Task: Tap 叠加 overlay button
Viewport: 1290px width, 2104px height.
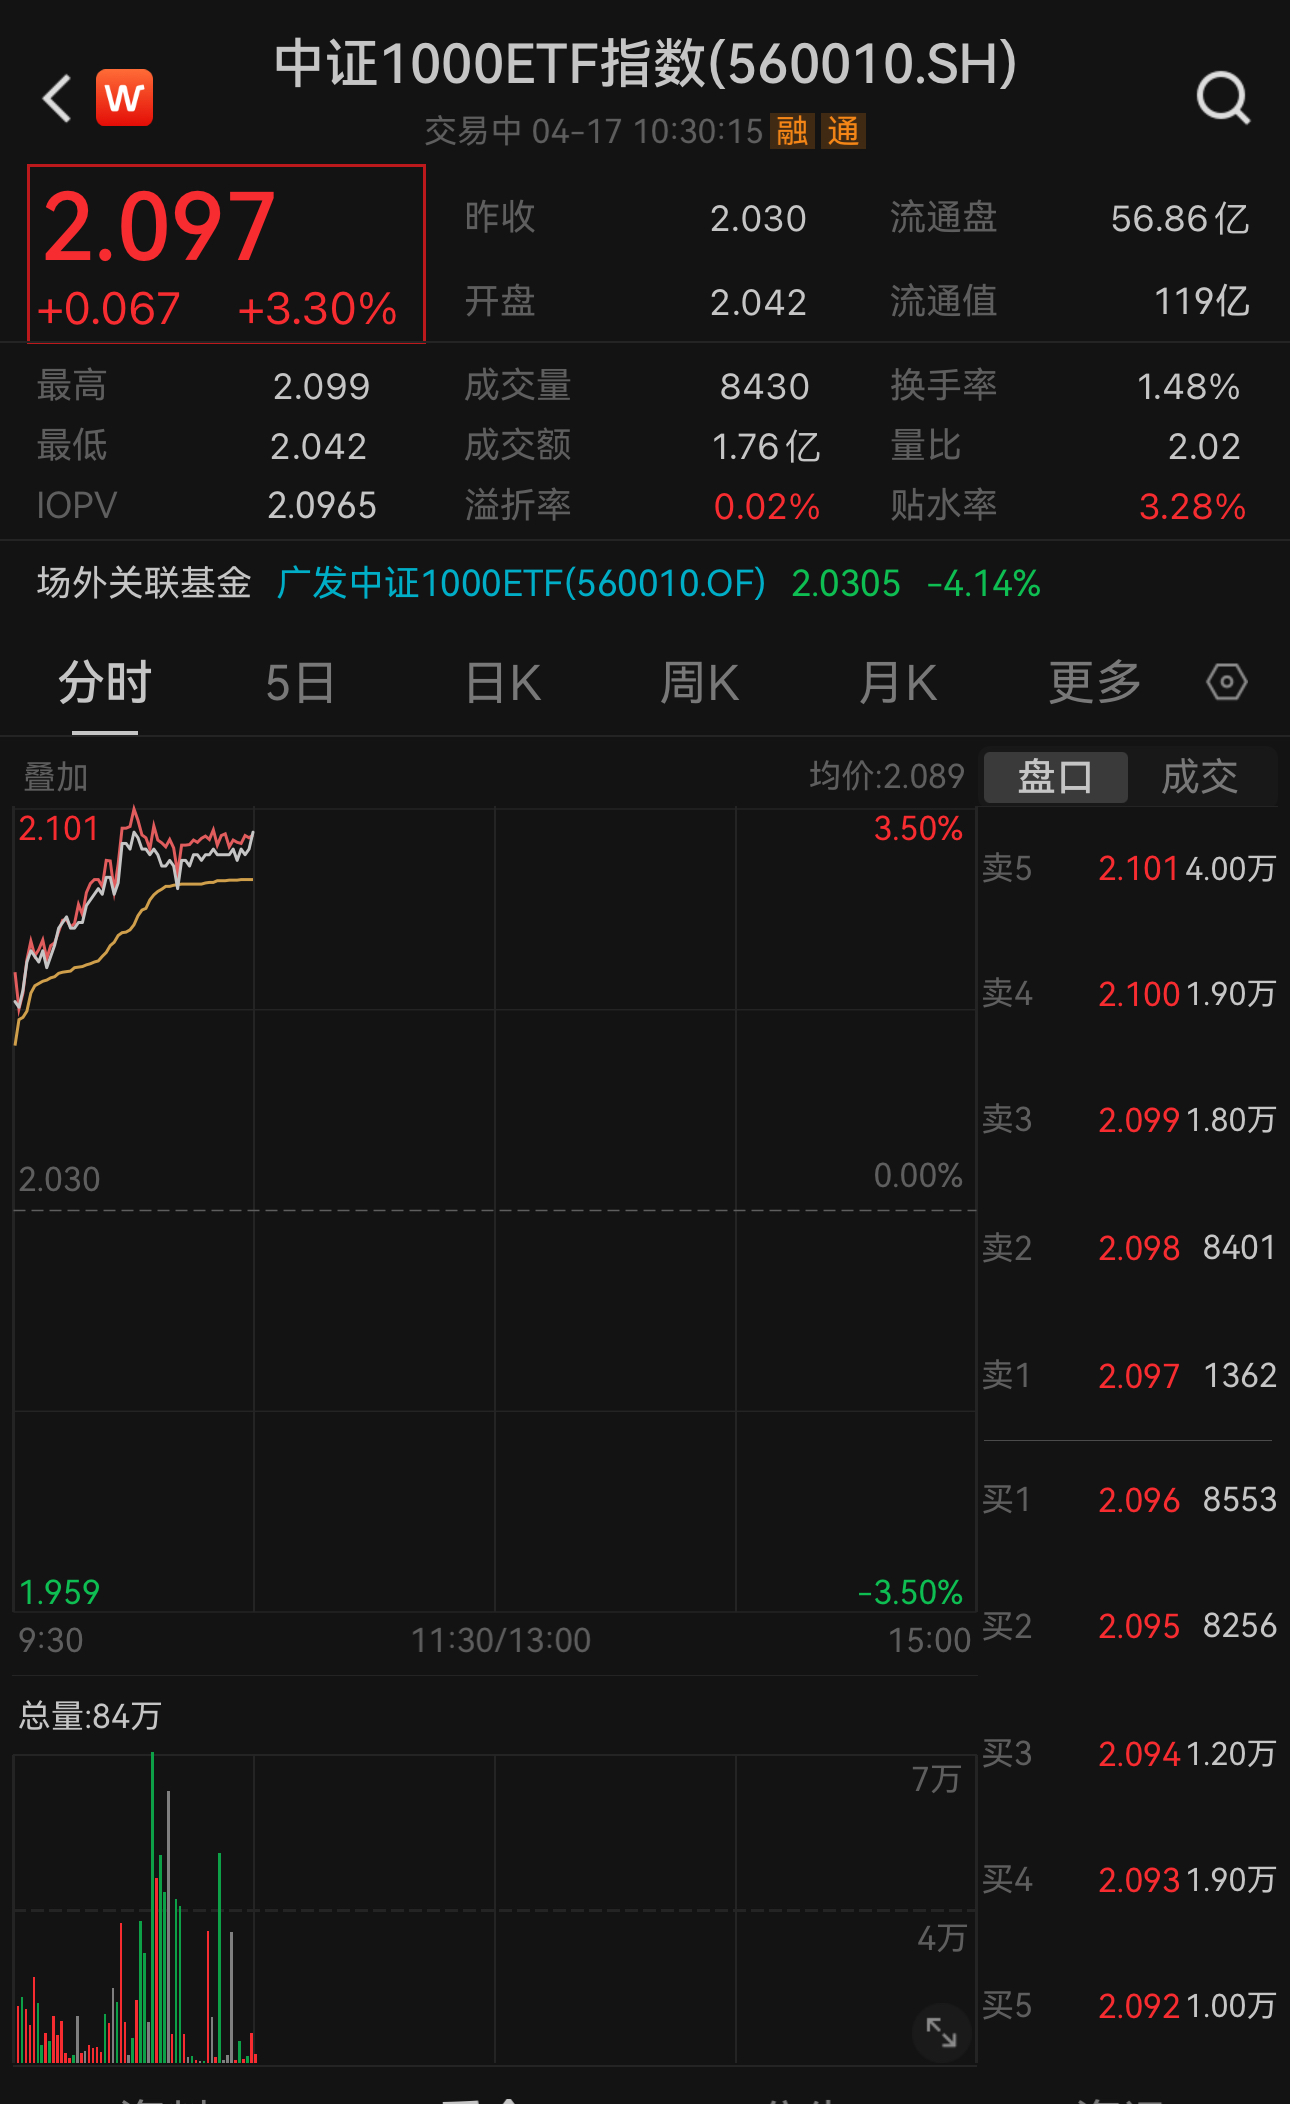Action: pos(56,777)
